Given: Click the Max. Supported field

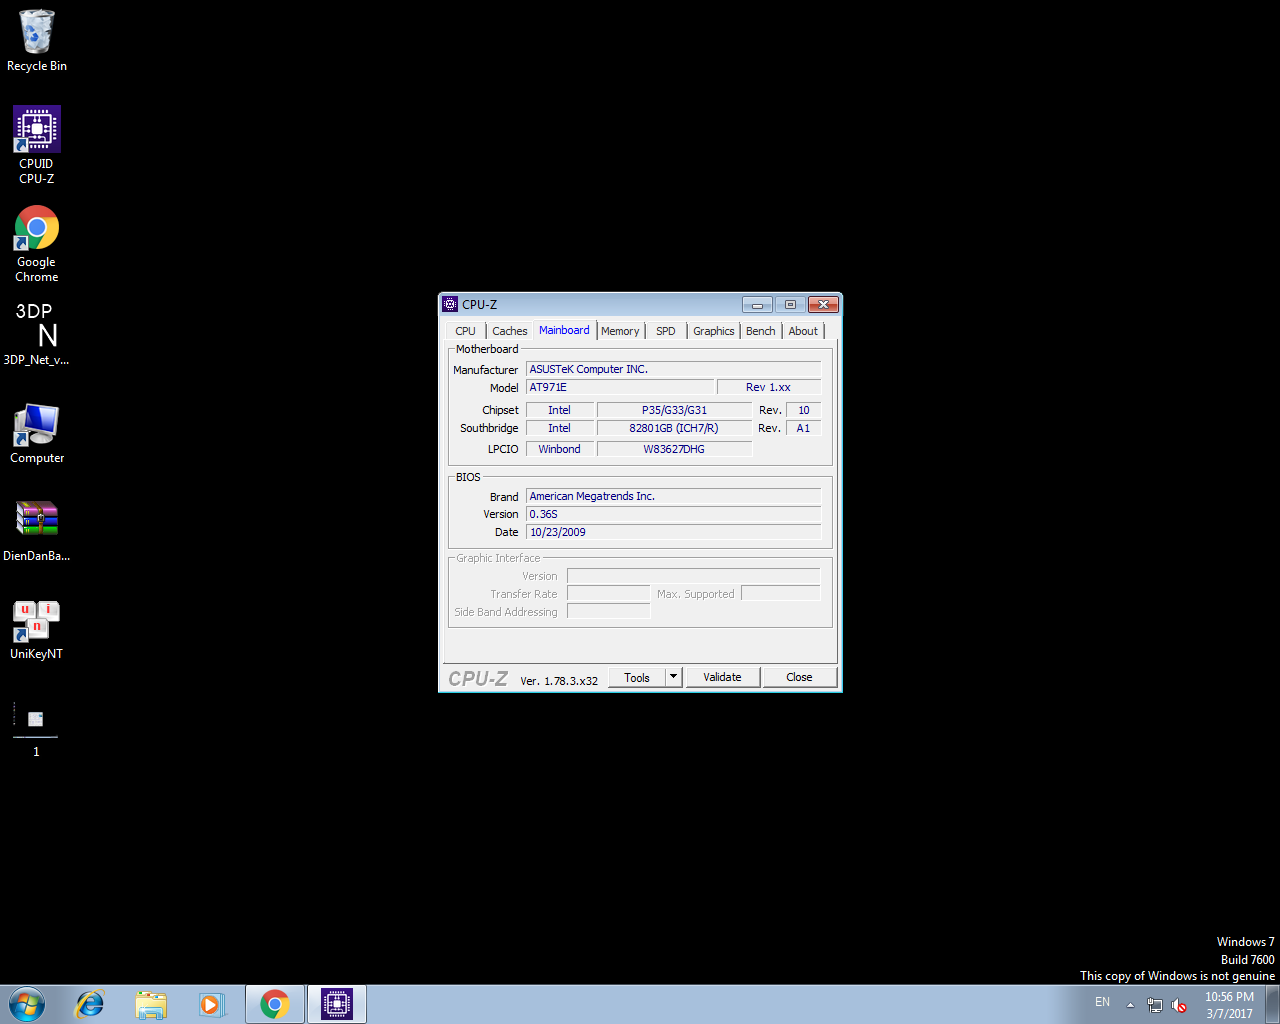Looking at the screenshot, I should pos(780,594).
